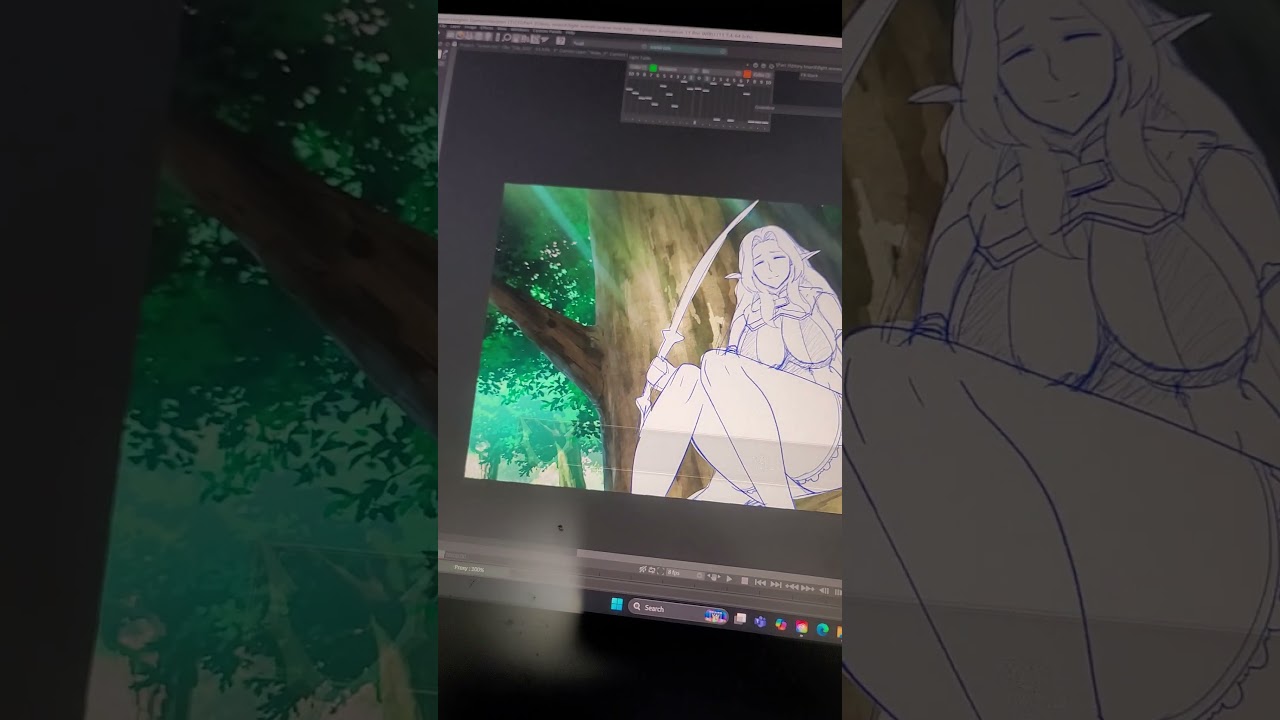
Task: Open Copilot from the taskbar
Action: pyautogui.click(x=781, y=624)
